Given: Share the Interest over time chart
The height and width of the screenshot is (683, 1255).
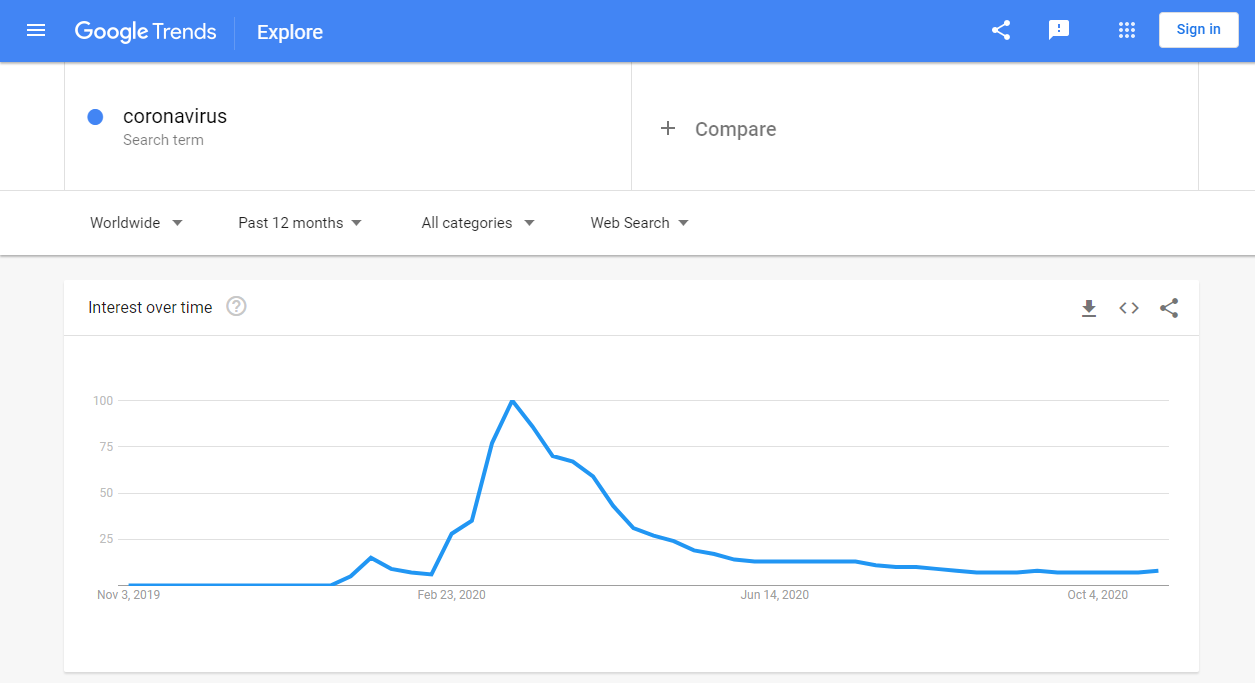Looking at the screenshot, I should point(1169,308).
